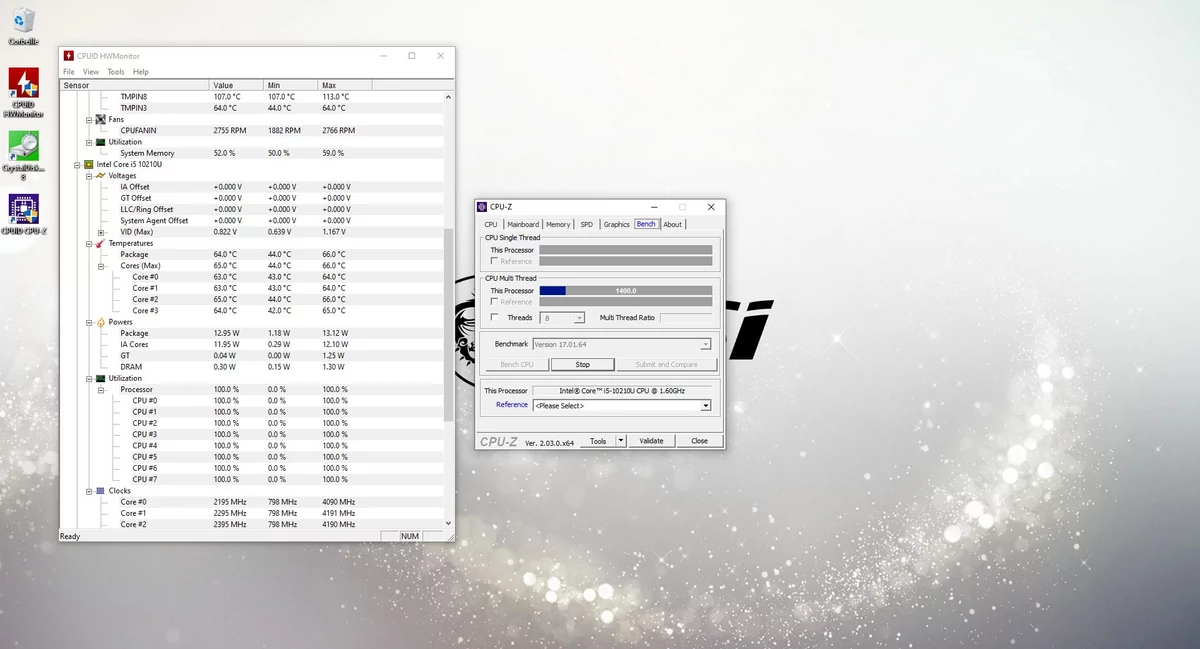Launch the CPUID HWMonitor desktop shortcut

point(23,92)
